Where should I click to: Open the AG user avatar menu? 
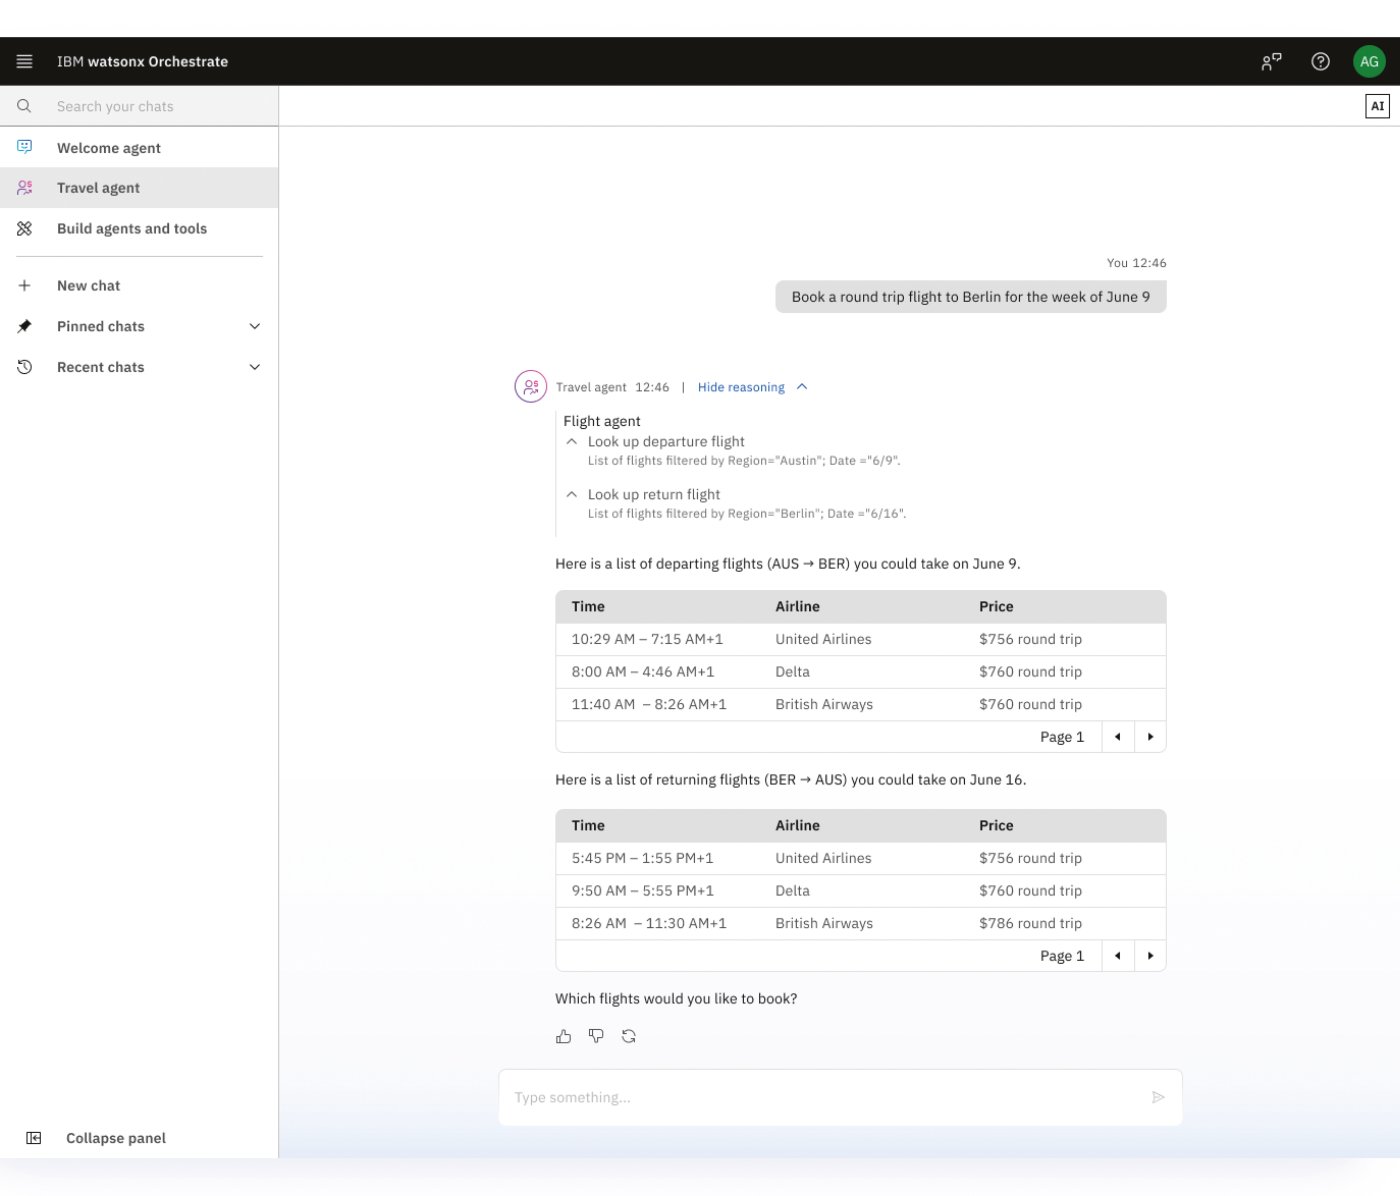click(1369, 62)
